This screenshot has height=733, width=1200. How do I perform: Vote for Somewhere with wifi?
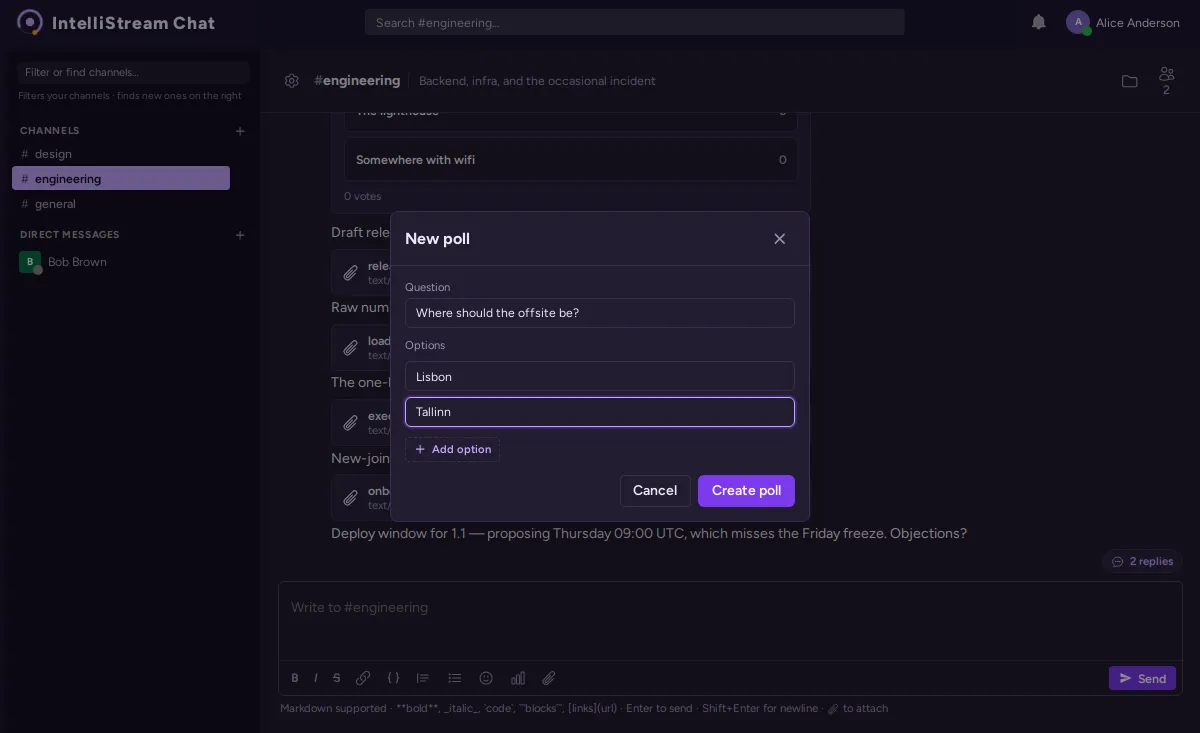click(571, 160)
